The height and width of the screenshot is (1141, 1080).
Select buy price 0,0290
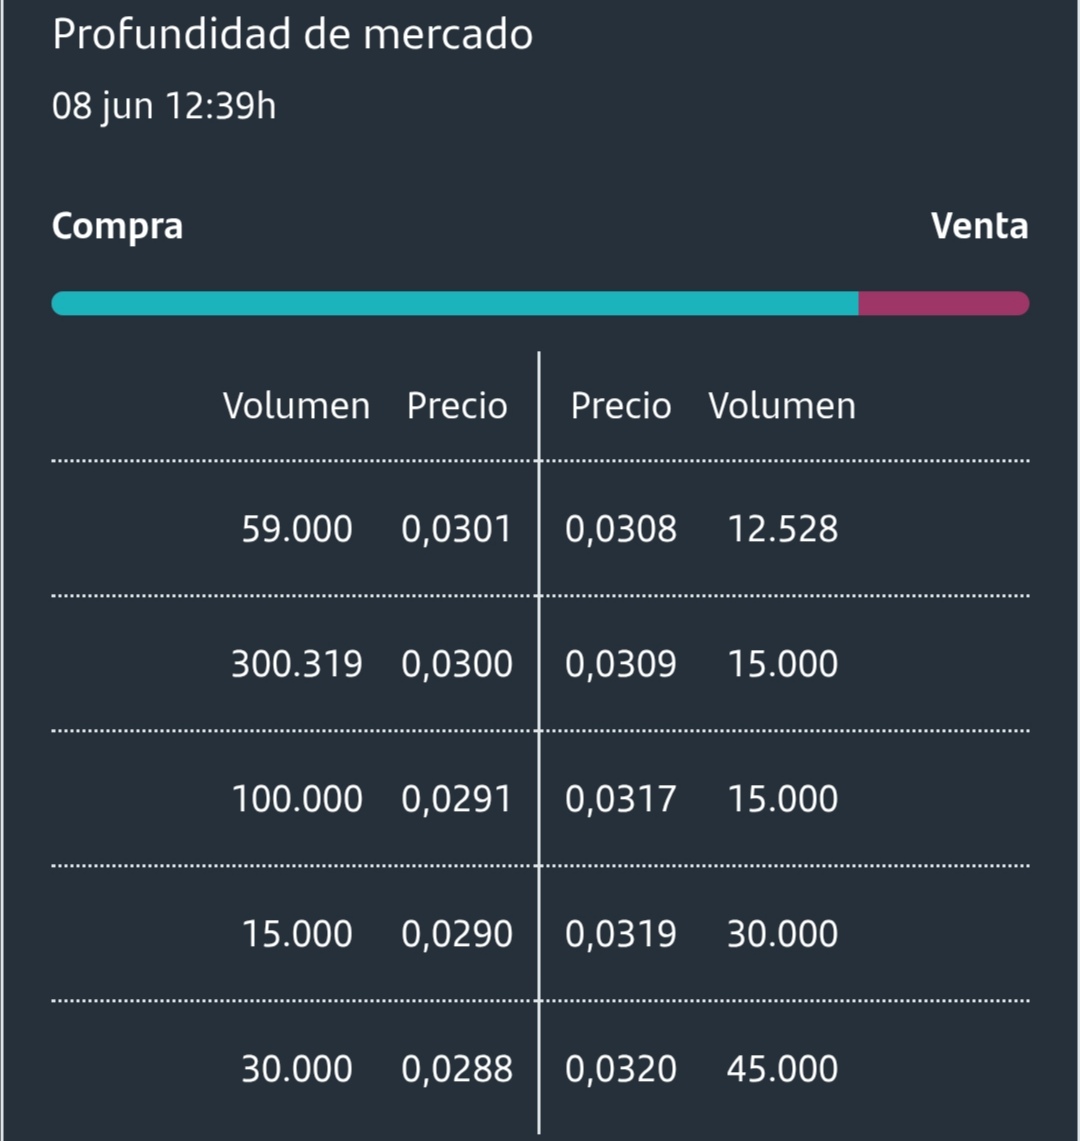pyautogui.click(x=457, y=934)
